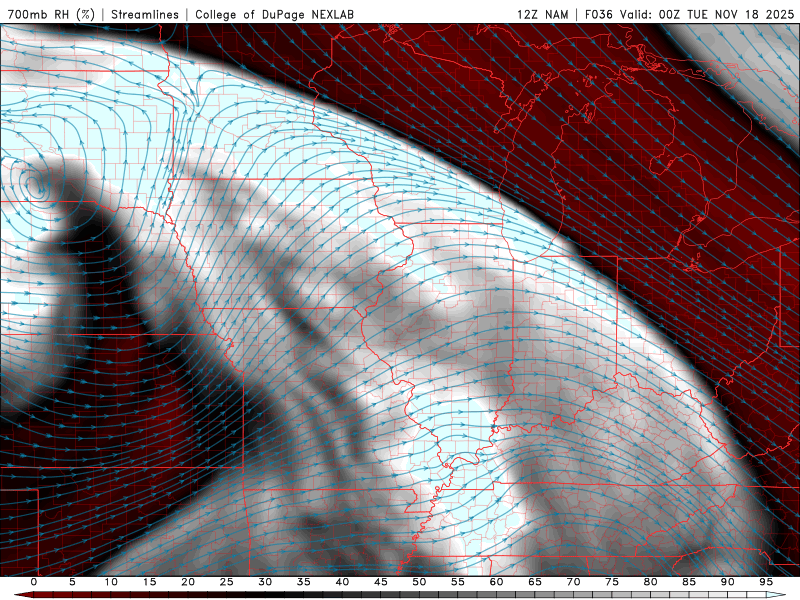Screen dimensions: 800x600
Task: Click 'Valid: 00Z TUE NOV 18 2025' text
Action: click(707, 14)
